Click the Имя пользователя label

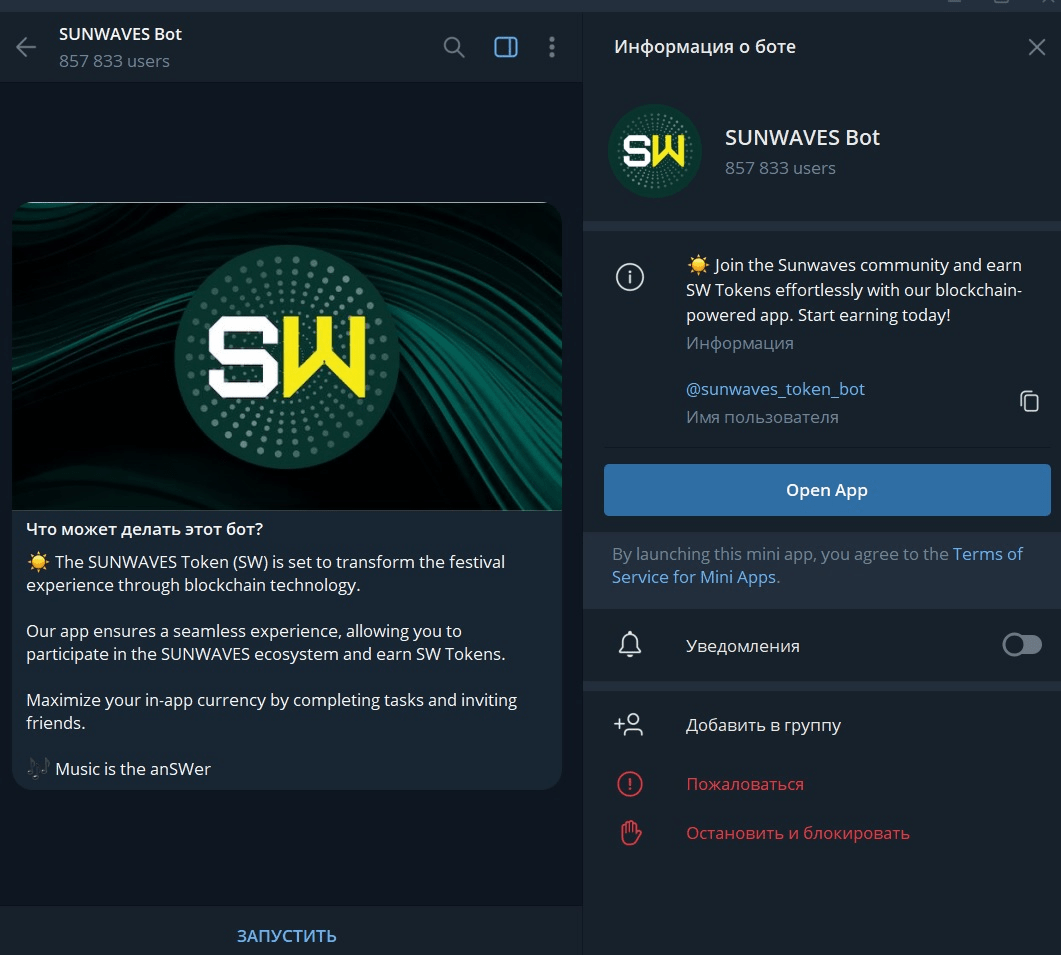[762, 418]
